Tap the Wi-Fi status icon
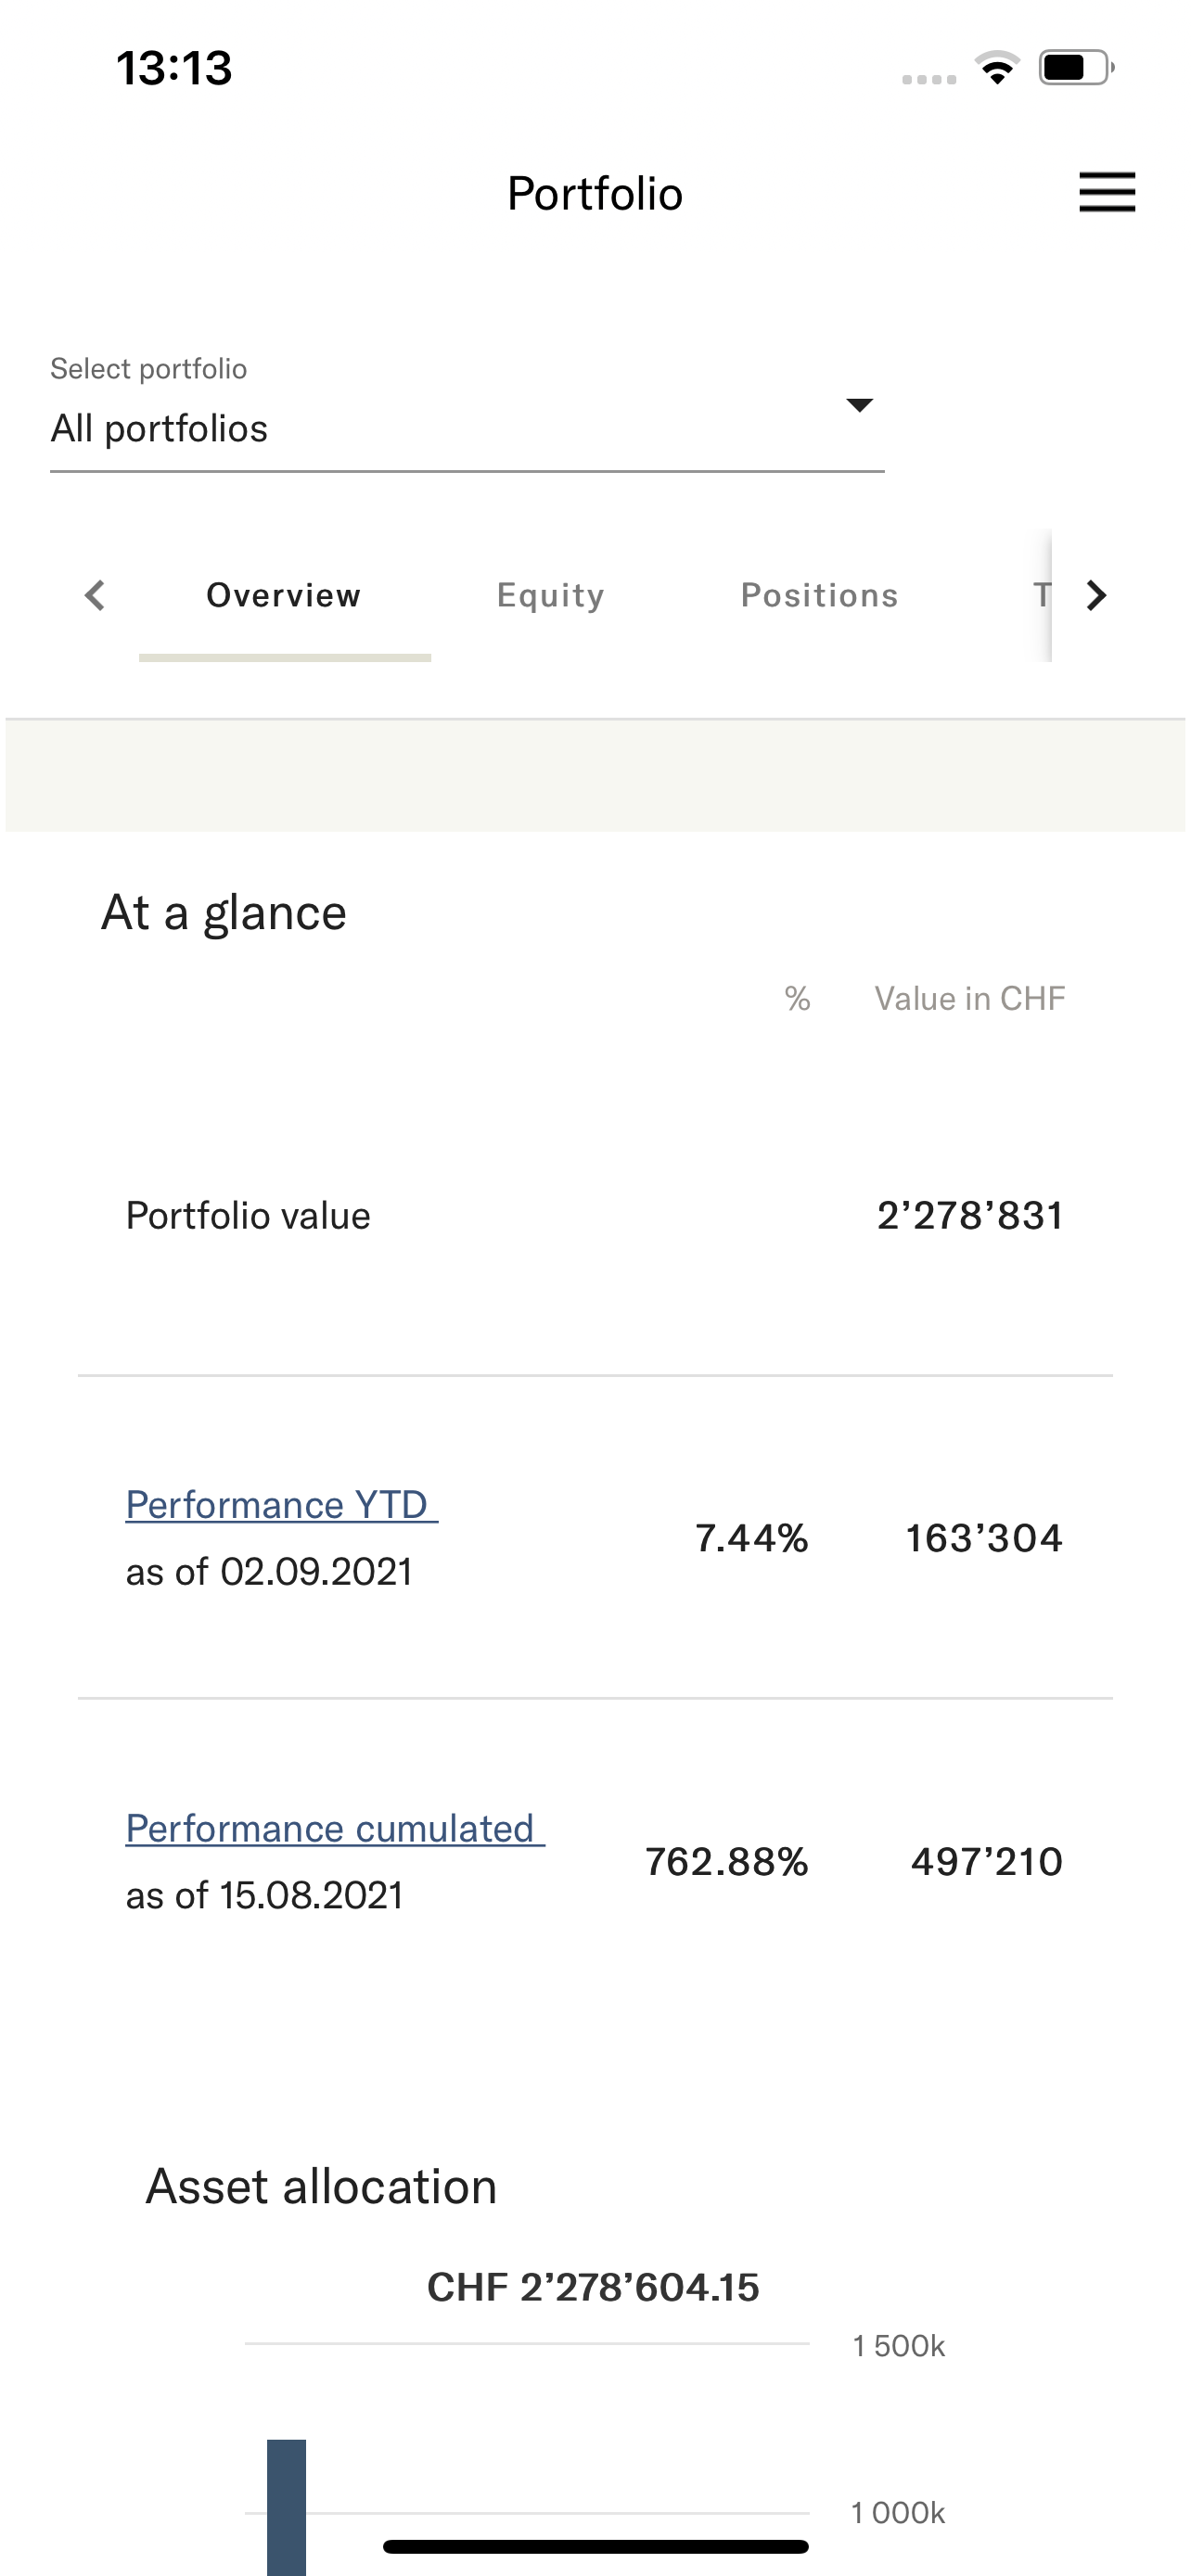The image size is (1191, 2576). pos(997,68)
